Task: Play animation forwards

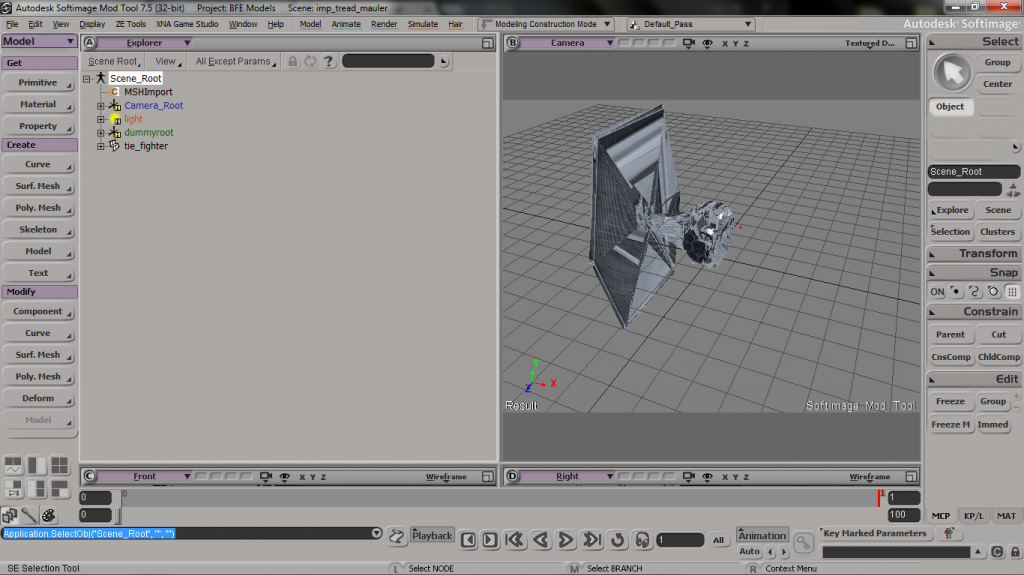Action: click(566, 540)
